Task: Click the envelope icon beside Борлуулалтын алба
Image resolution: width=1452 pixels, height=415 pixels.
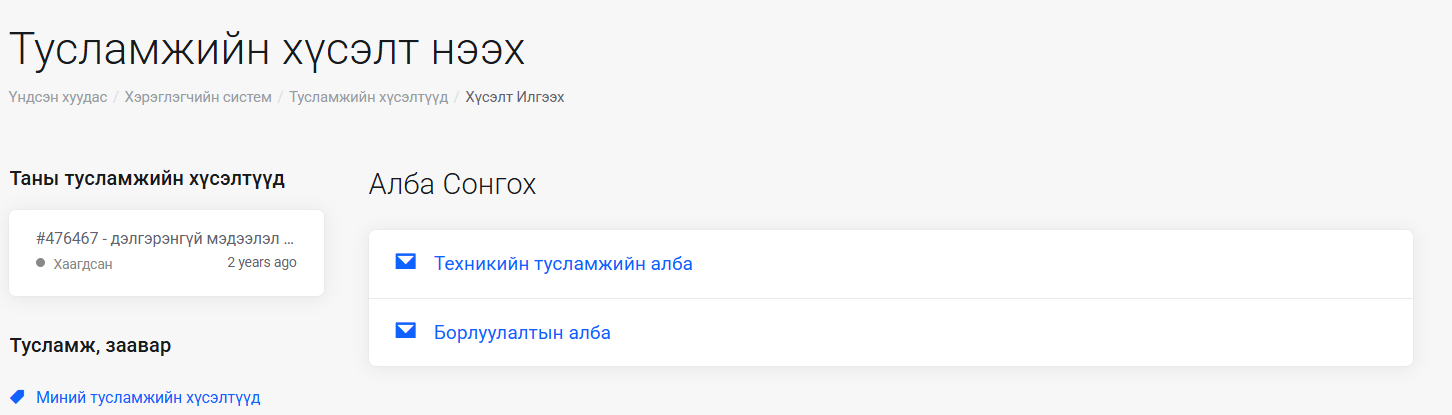Action: point(405,331)
